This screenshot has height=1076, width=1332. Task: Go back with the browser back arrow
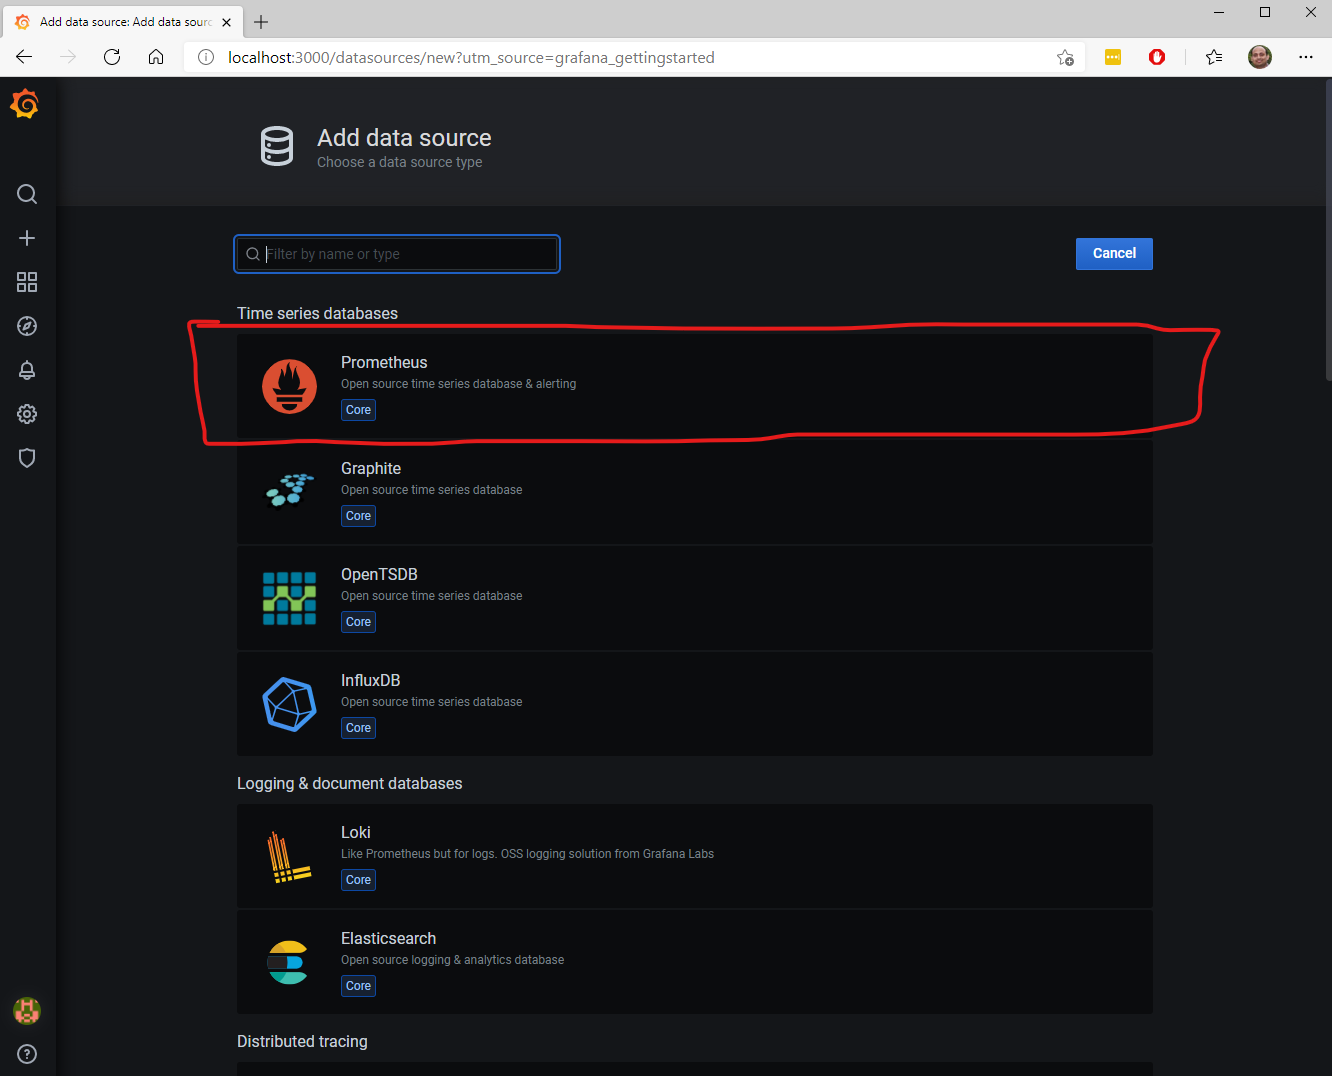coord(24,57)
